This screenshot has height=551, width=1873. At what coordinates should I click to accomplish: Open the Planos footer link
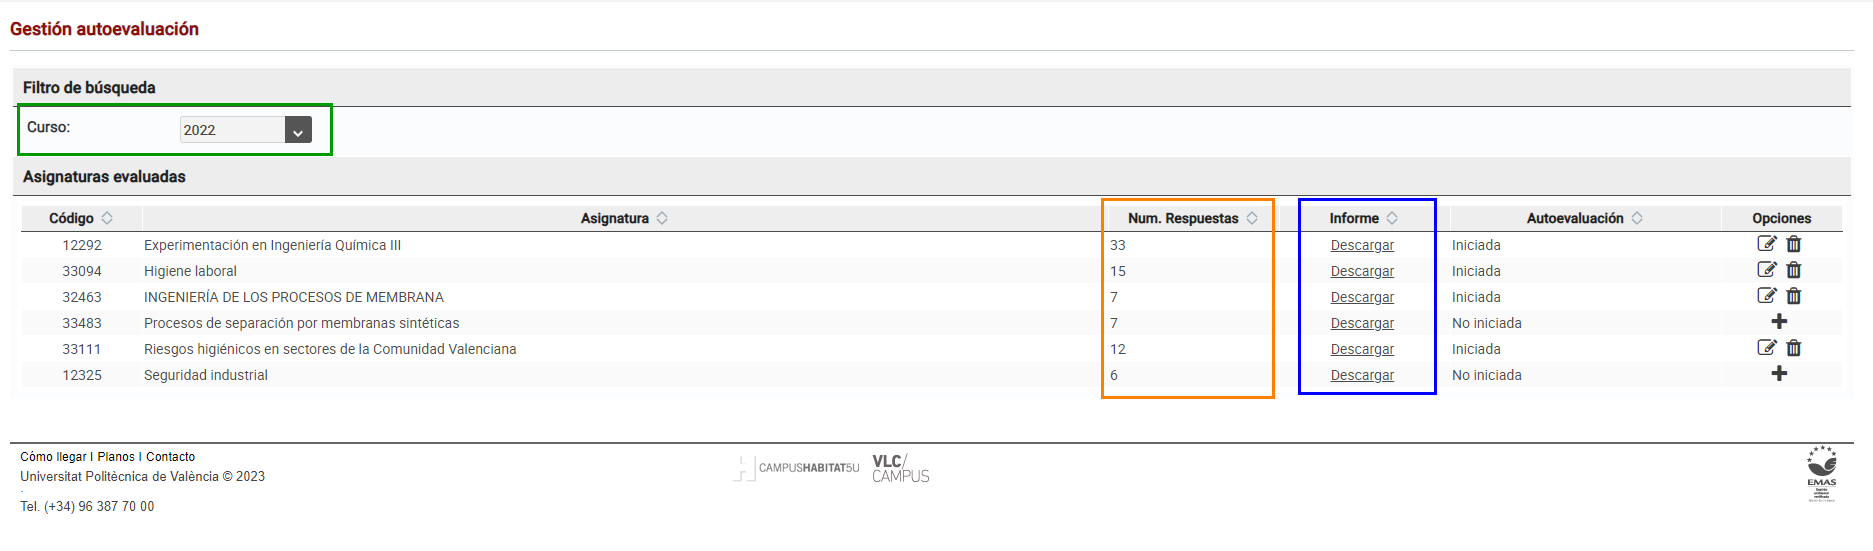click(116, 457)
